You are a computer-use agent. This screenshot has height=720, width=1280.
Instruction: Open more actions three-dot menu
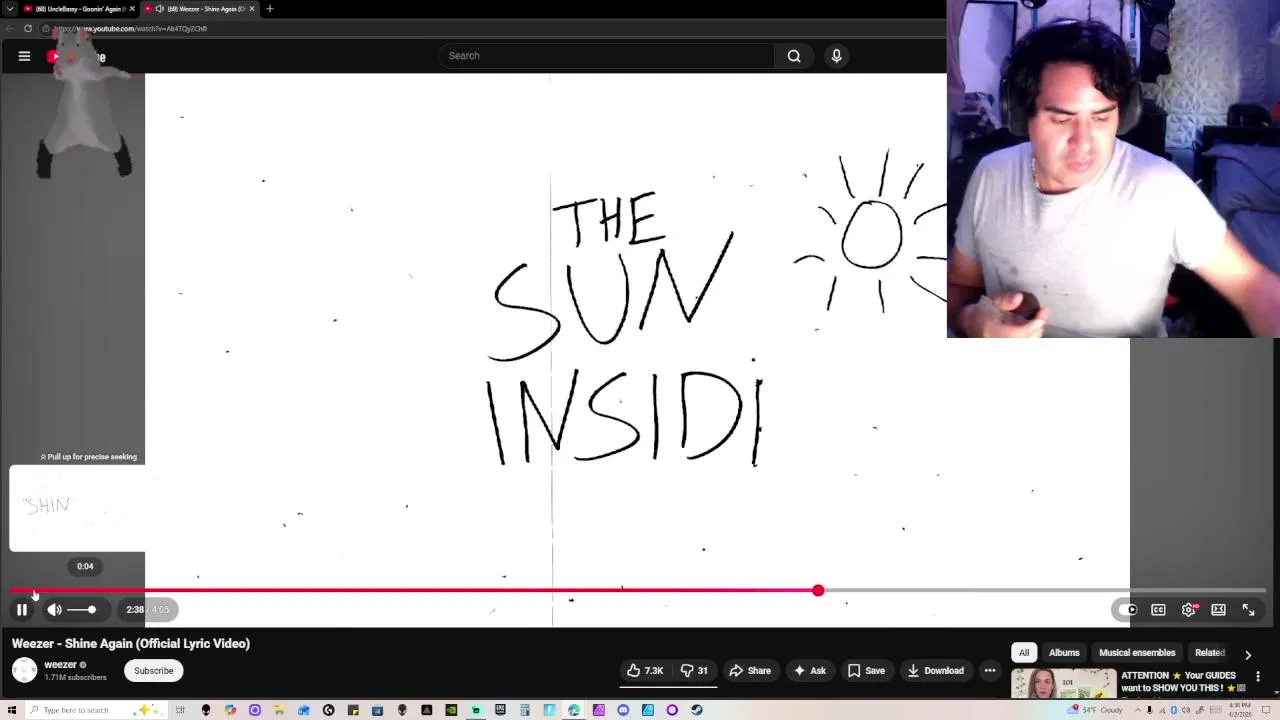click(990, 671)
